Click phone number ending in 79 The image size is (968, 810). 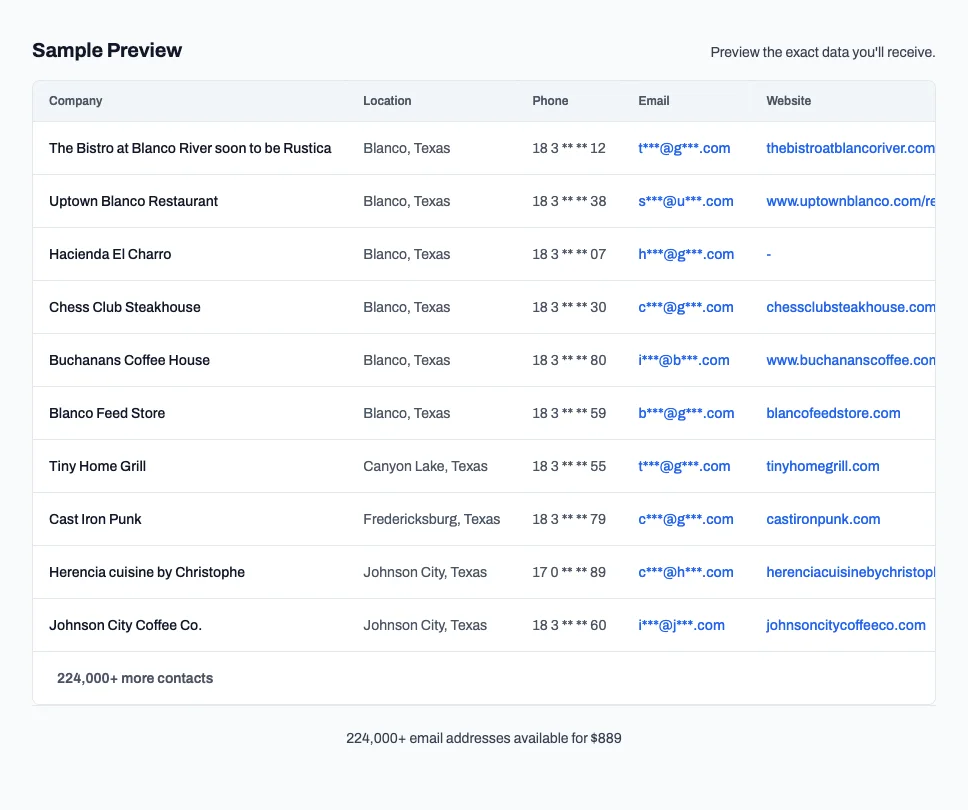[x=569, y=520]
